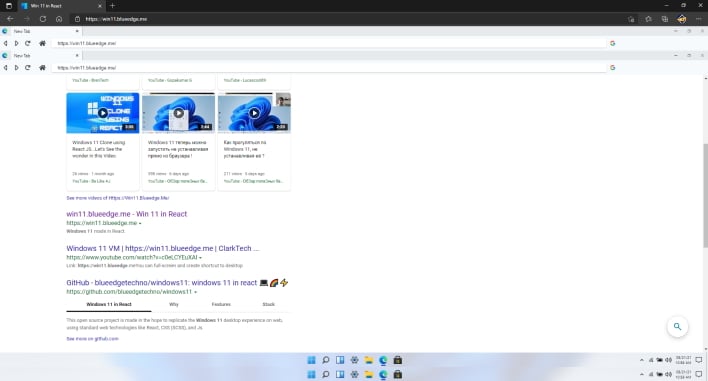
Task: Go home in the dark Edge toolbar
Action: pos(59,19)
